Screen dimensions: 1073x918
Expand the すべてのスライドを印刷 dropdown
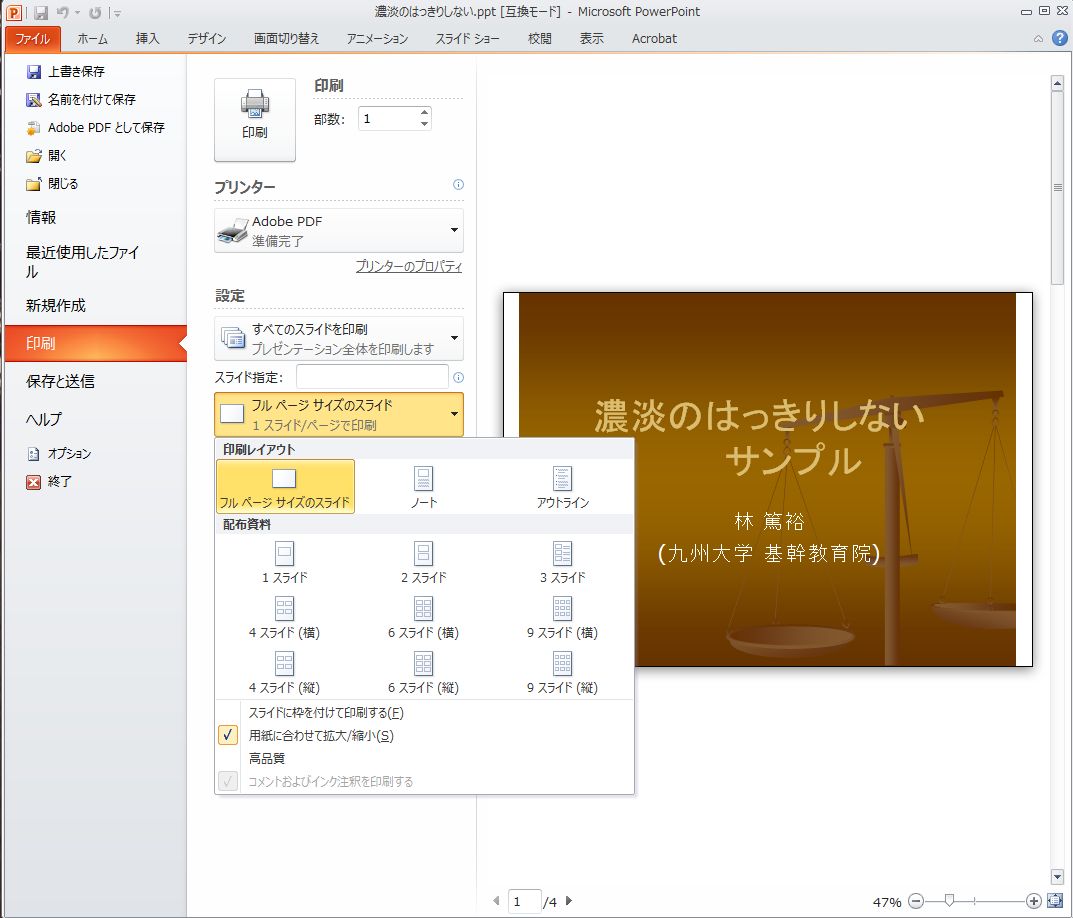pyautogui.click(x=339, y=339)
